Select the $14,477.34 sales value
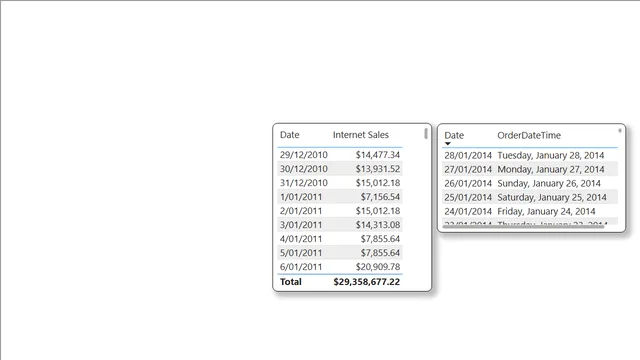 tap(378, 155)
